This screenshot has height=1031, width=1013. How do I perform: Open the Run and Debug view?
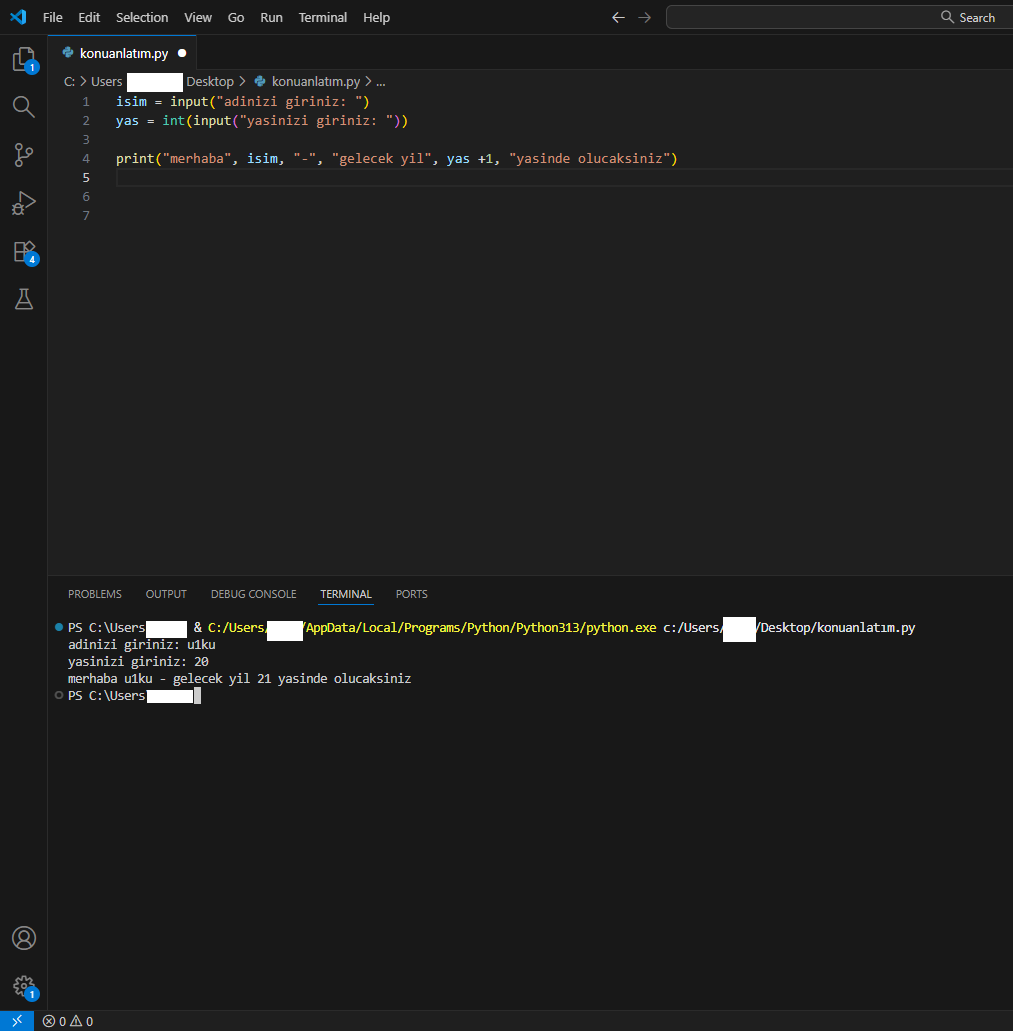point(24,203)
